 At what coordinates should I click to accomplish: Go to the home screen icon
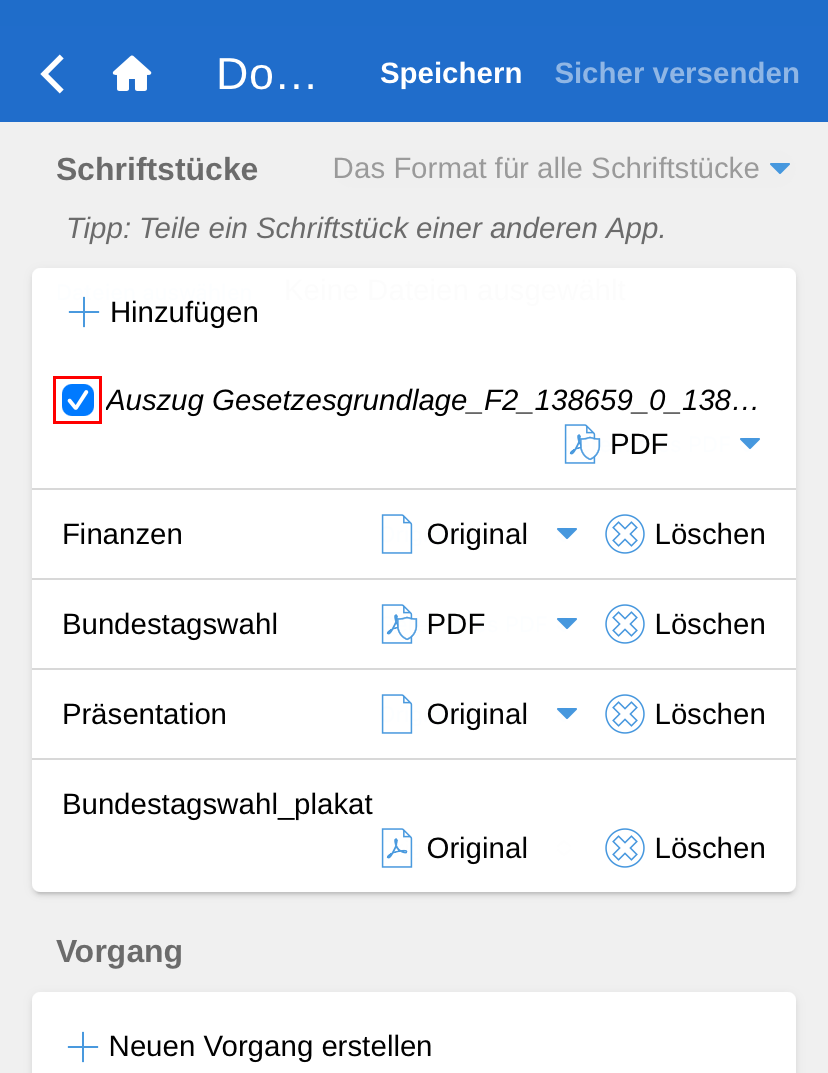[x=132, y=74]
